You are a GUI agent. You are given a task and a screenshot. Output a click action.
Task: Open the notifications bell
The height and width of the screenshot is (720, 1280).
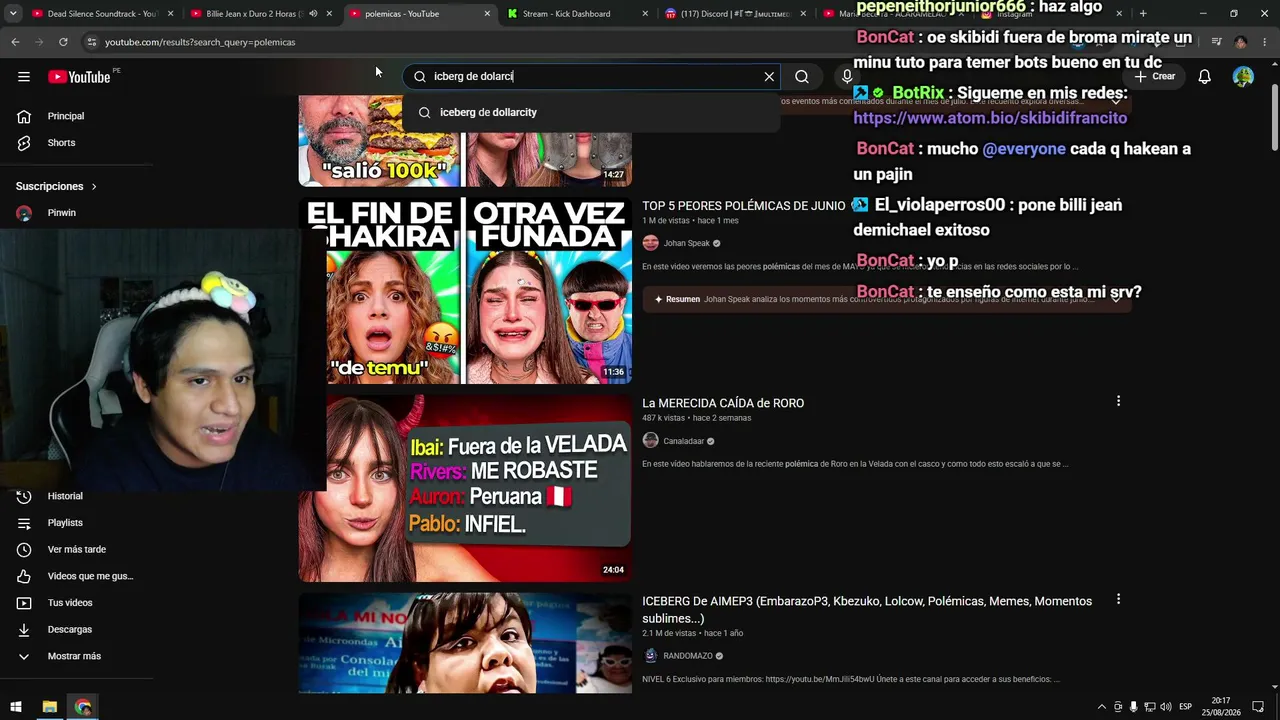[1205, 77]
